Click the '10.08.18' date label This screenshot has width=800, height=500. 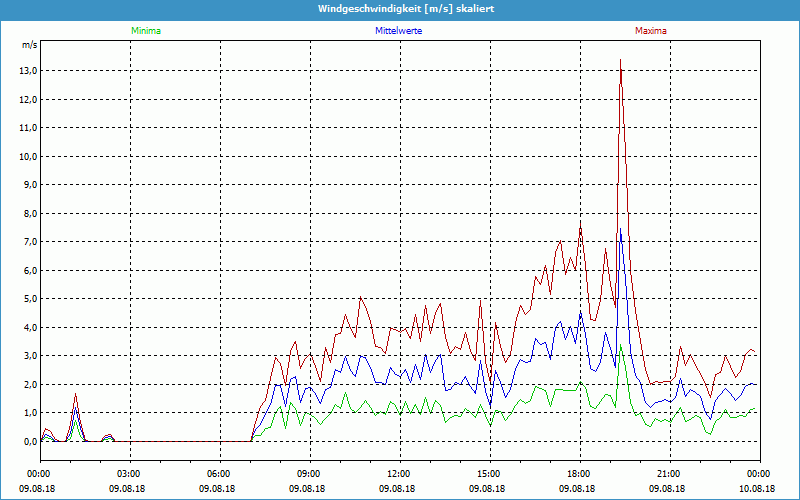pyautogui.click(x=757, y=488)
